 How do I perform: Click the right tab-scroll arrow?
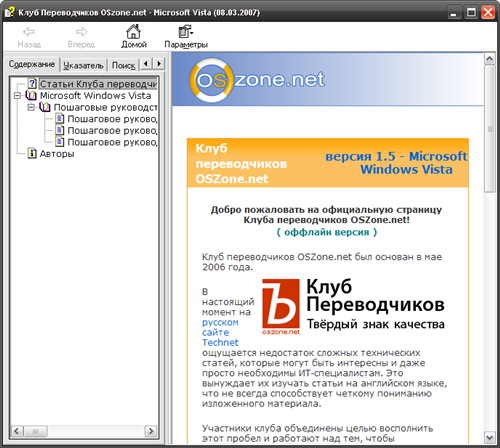159,63
